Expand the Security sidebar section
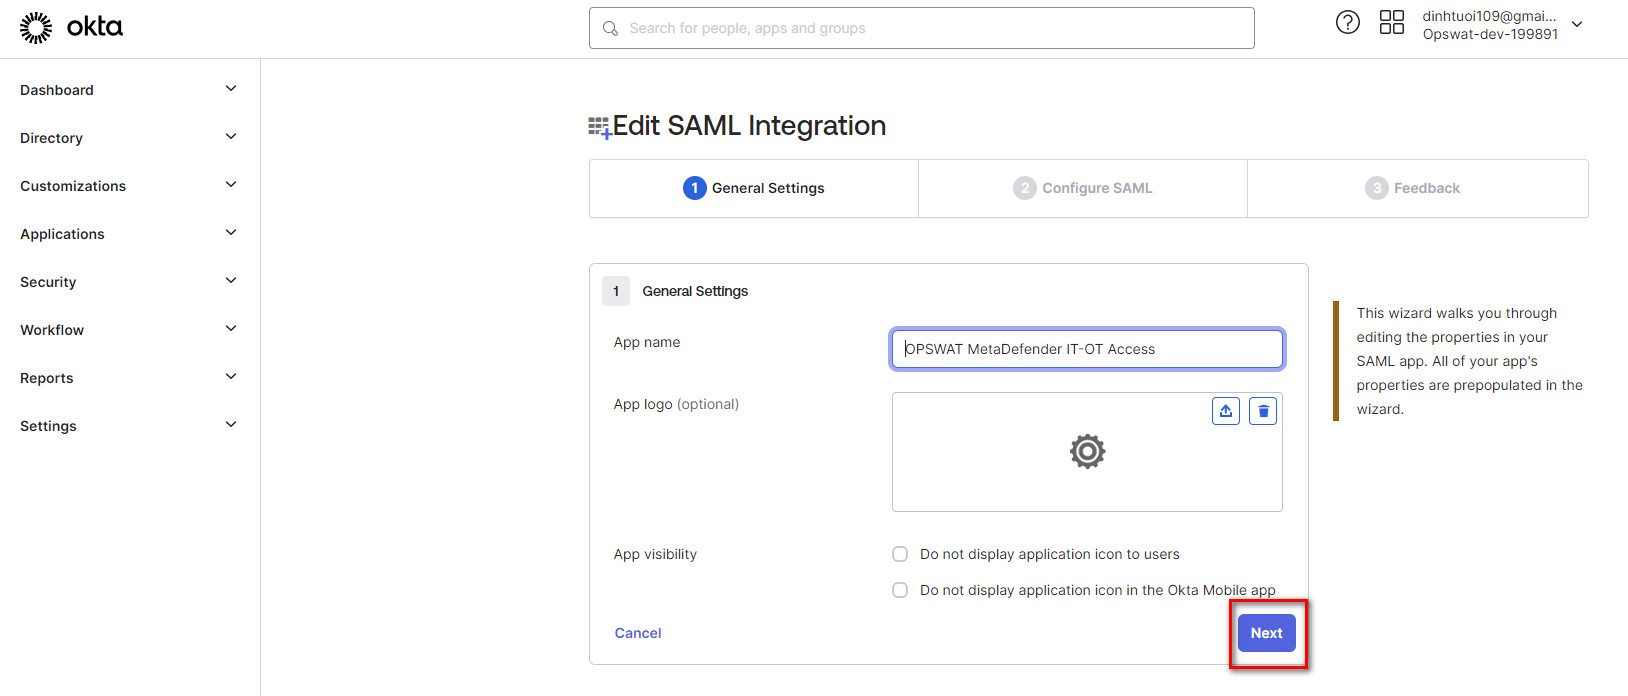Screen dimensions: 1628x696 pyautogui.click(x=231, y=281)
